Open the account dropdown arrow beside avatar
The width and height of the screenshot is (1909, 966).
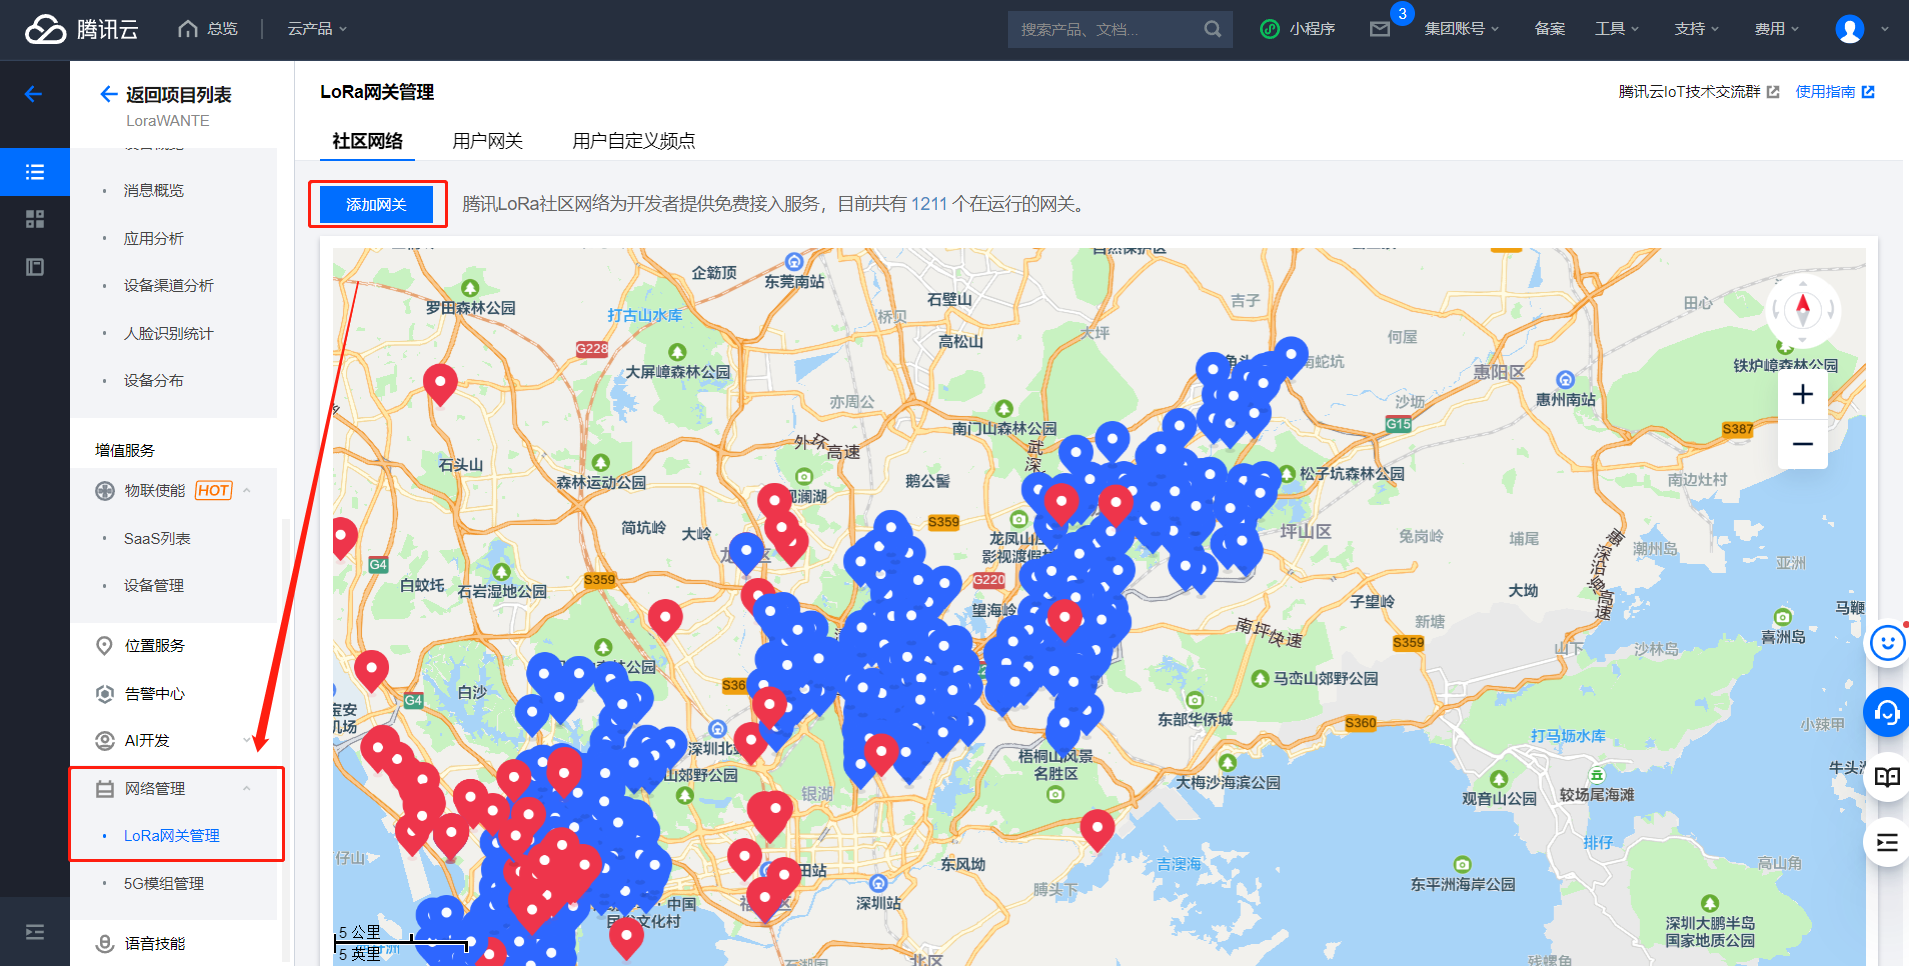click(1884, 29)
